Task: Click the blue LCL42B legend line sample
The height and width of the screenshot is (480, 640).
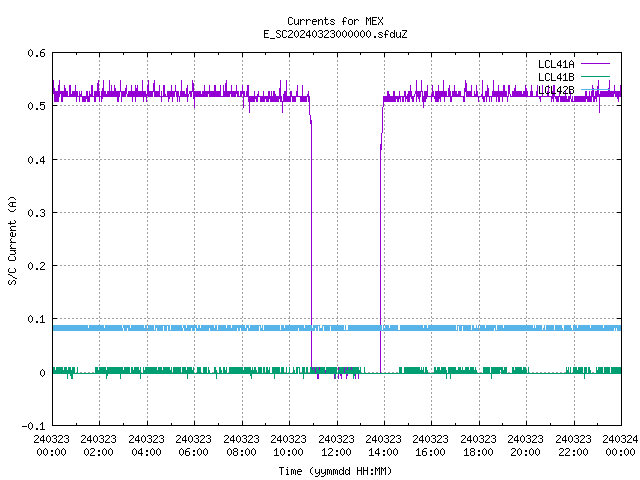Action: (x=595, y=89)
